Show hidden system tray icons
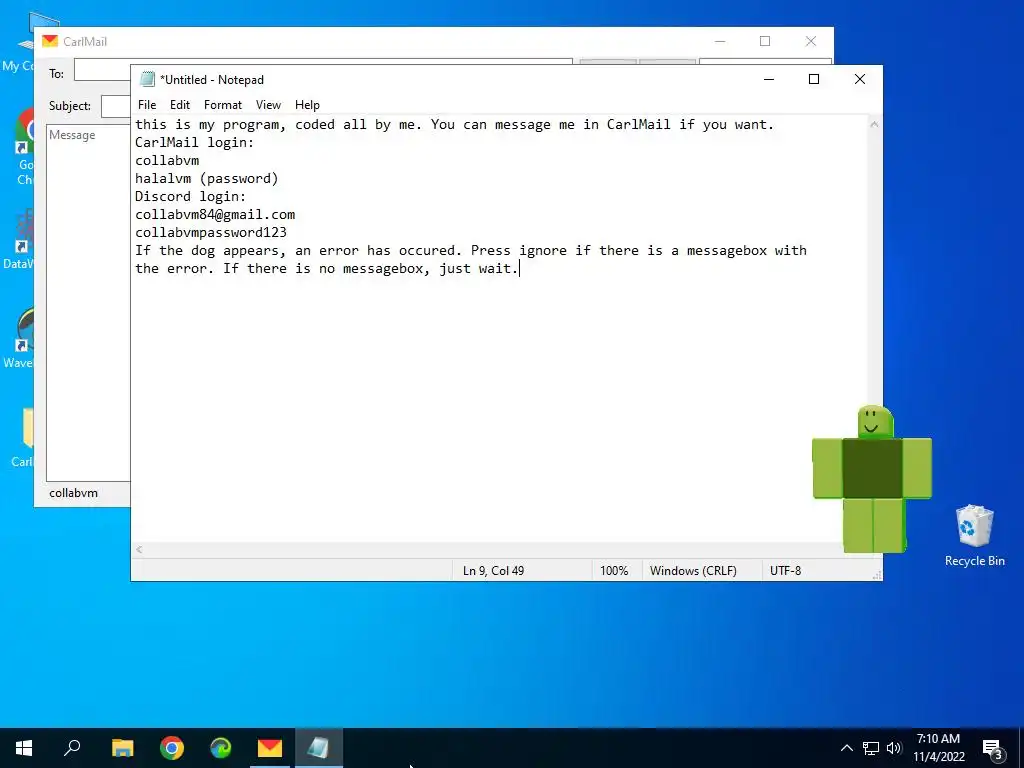The image size is (1024, 768). click(x=846, y=748)
